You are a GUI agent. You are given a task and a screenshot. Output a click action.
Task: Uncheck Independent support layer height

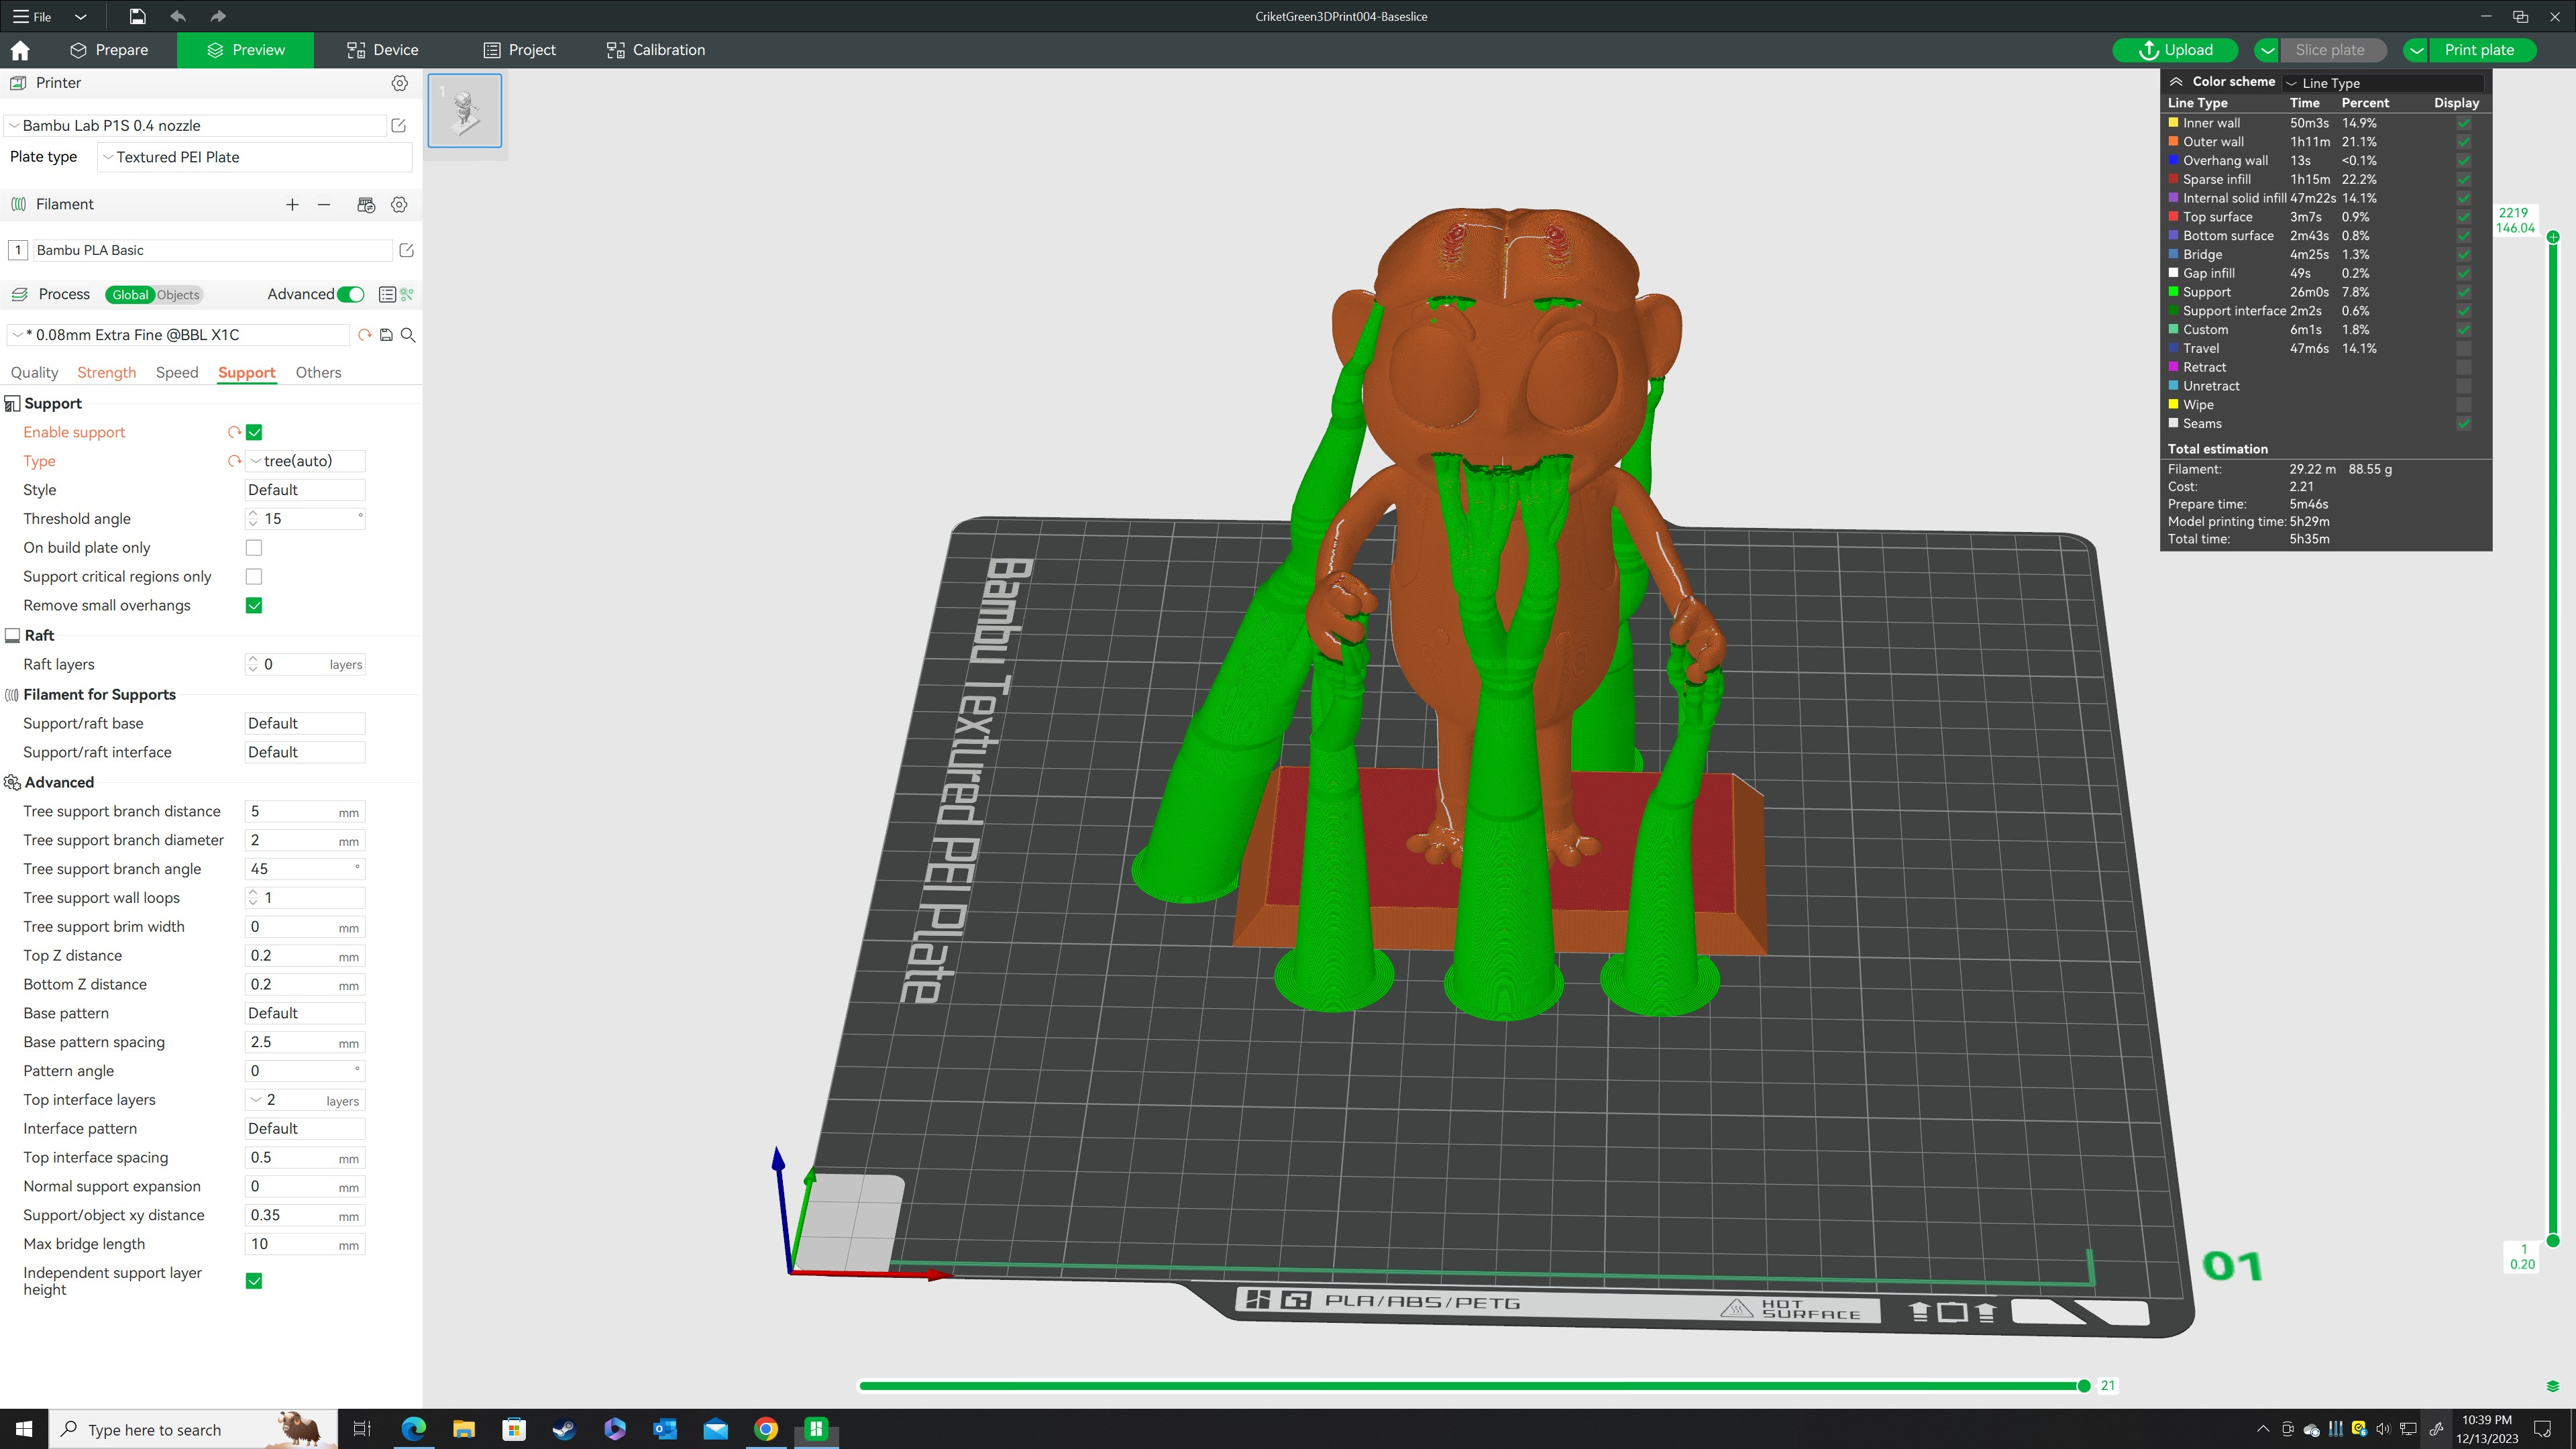coord(254,1281)
